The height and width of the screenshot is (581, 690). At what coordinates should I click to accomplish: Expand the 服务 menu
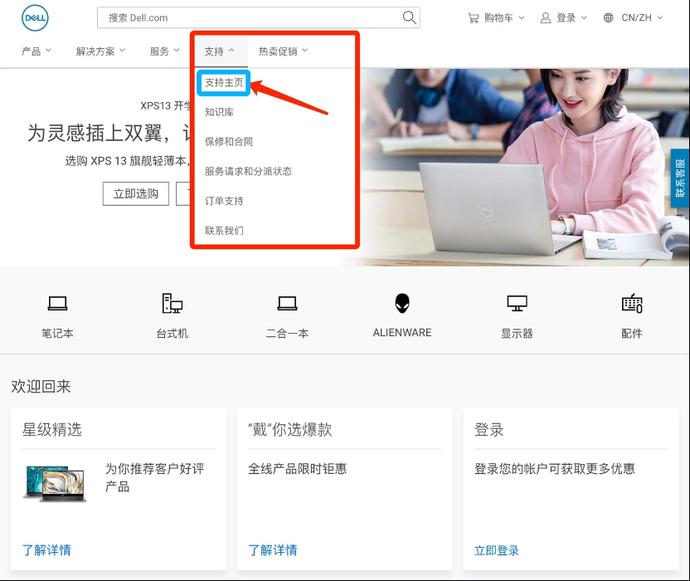(x=164, y=51)
